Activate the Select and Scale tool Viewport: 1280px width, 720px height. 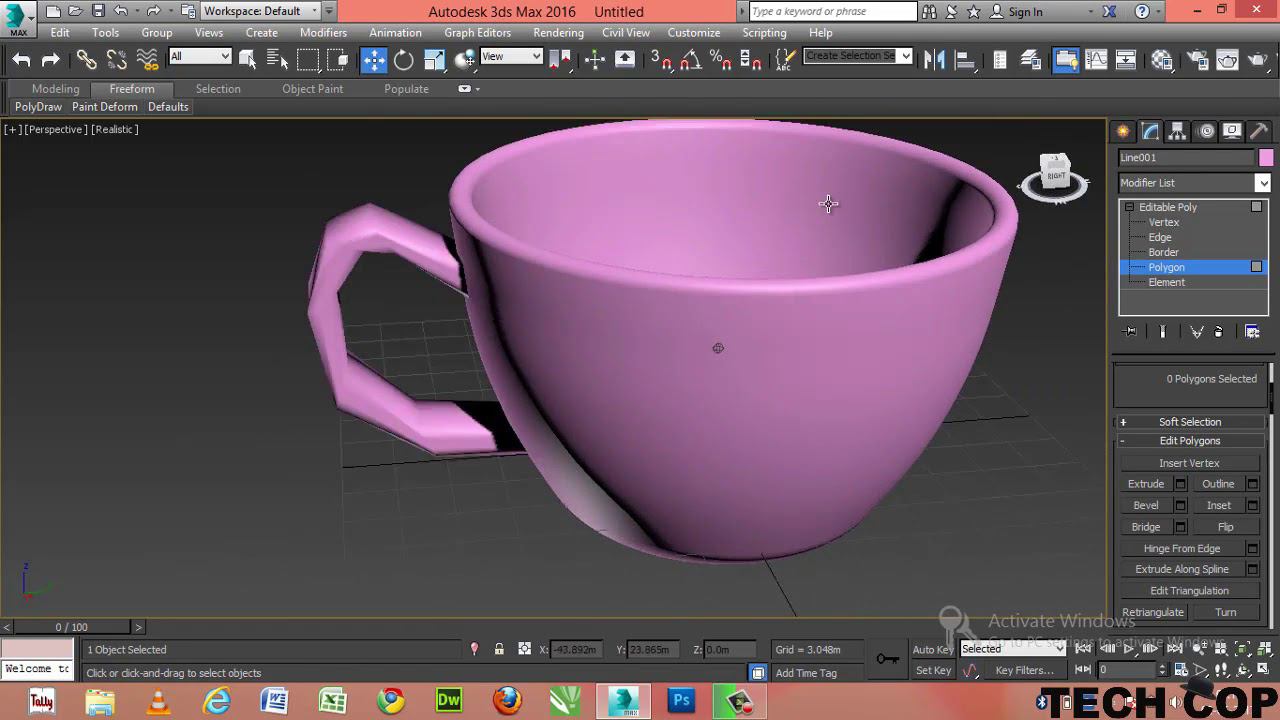click(434, 60)
